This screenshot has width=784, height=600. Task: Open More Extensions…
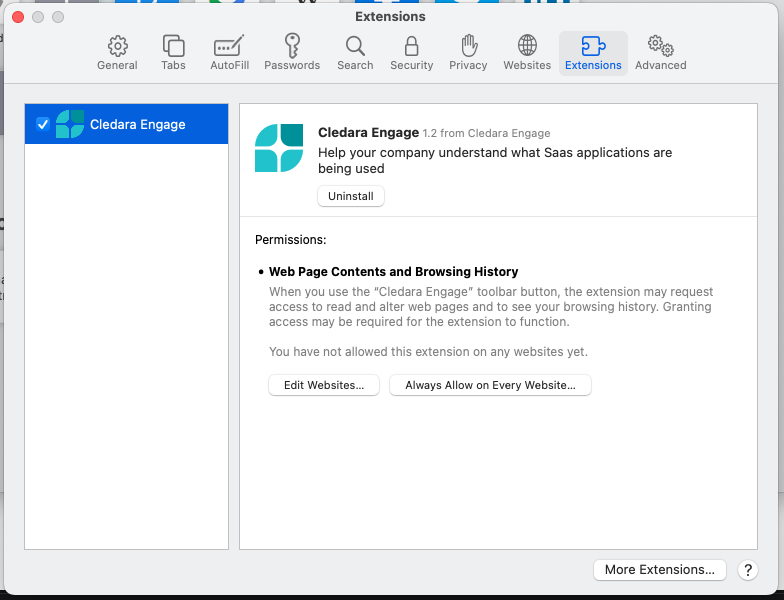pos(660,570)
